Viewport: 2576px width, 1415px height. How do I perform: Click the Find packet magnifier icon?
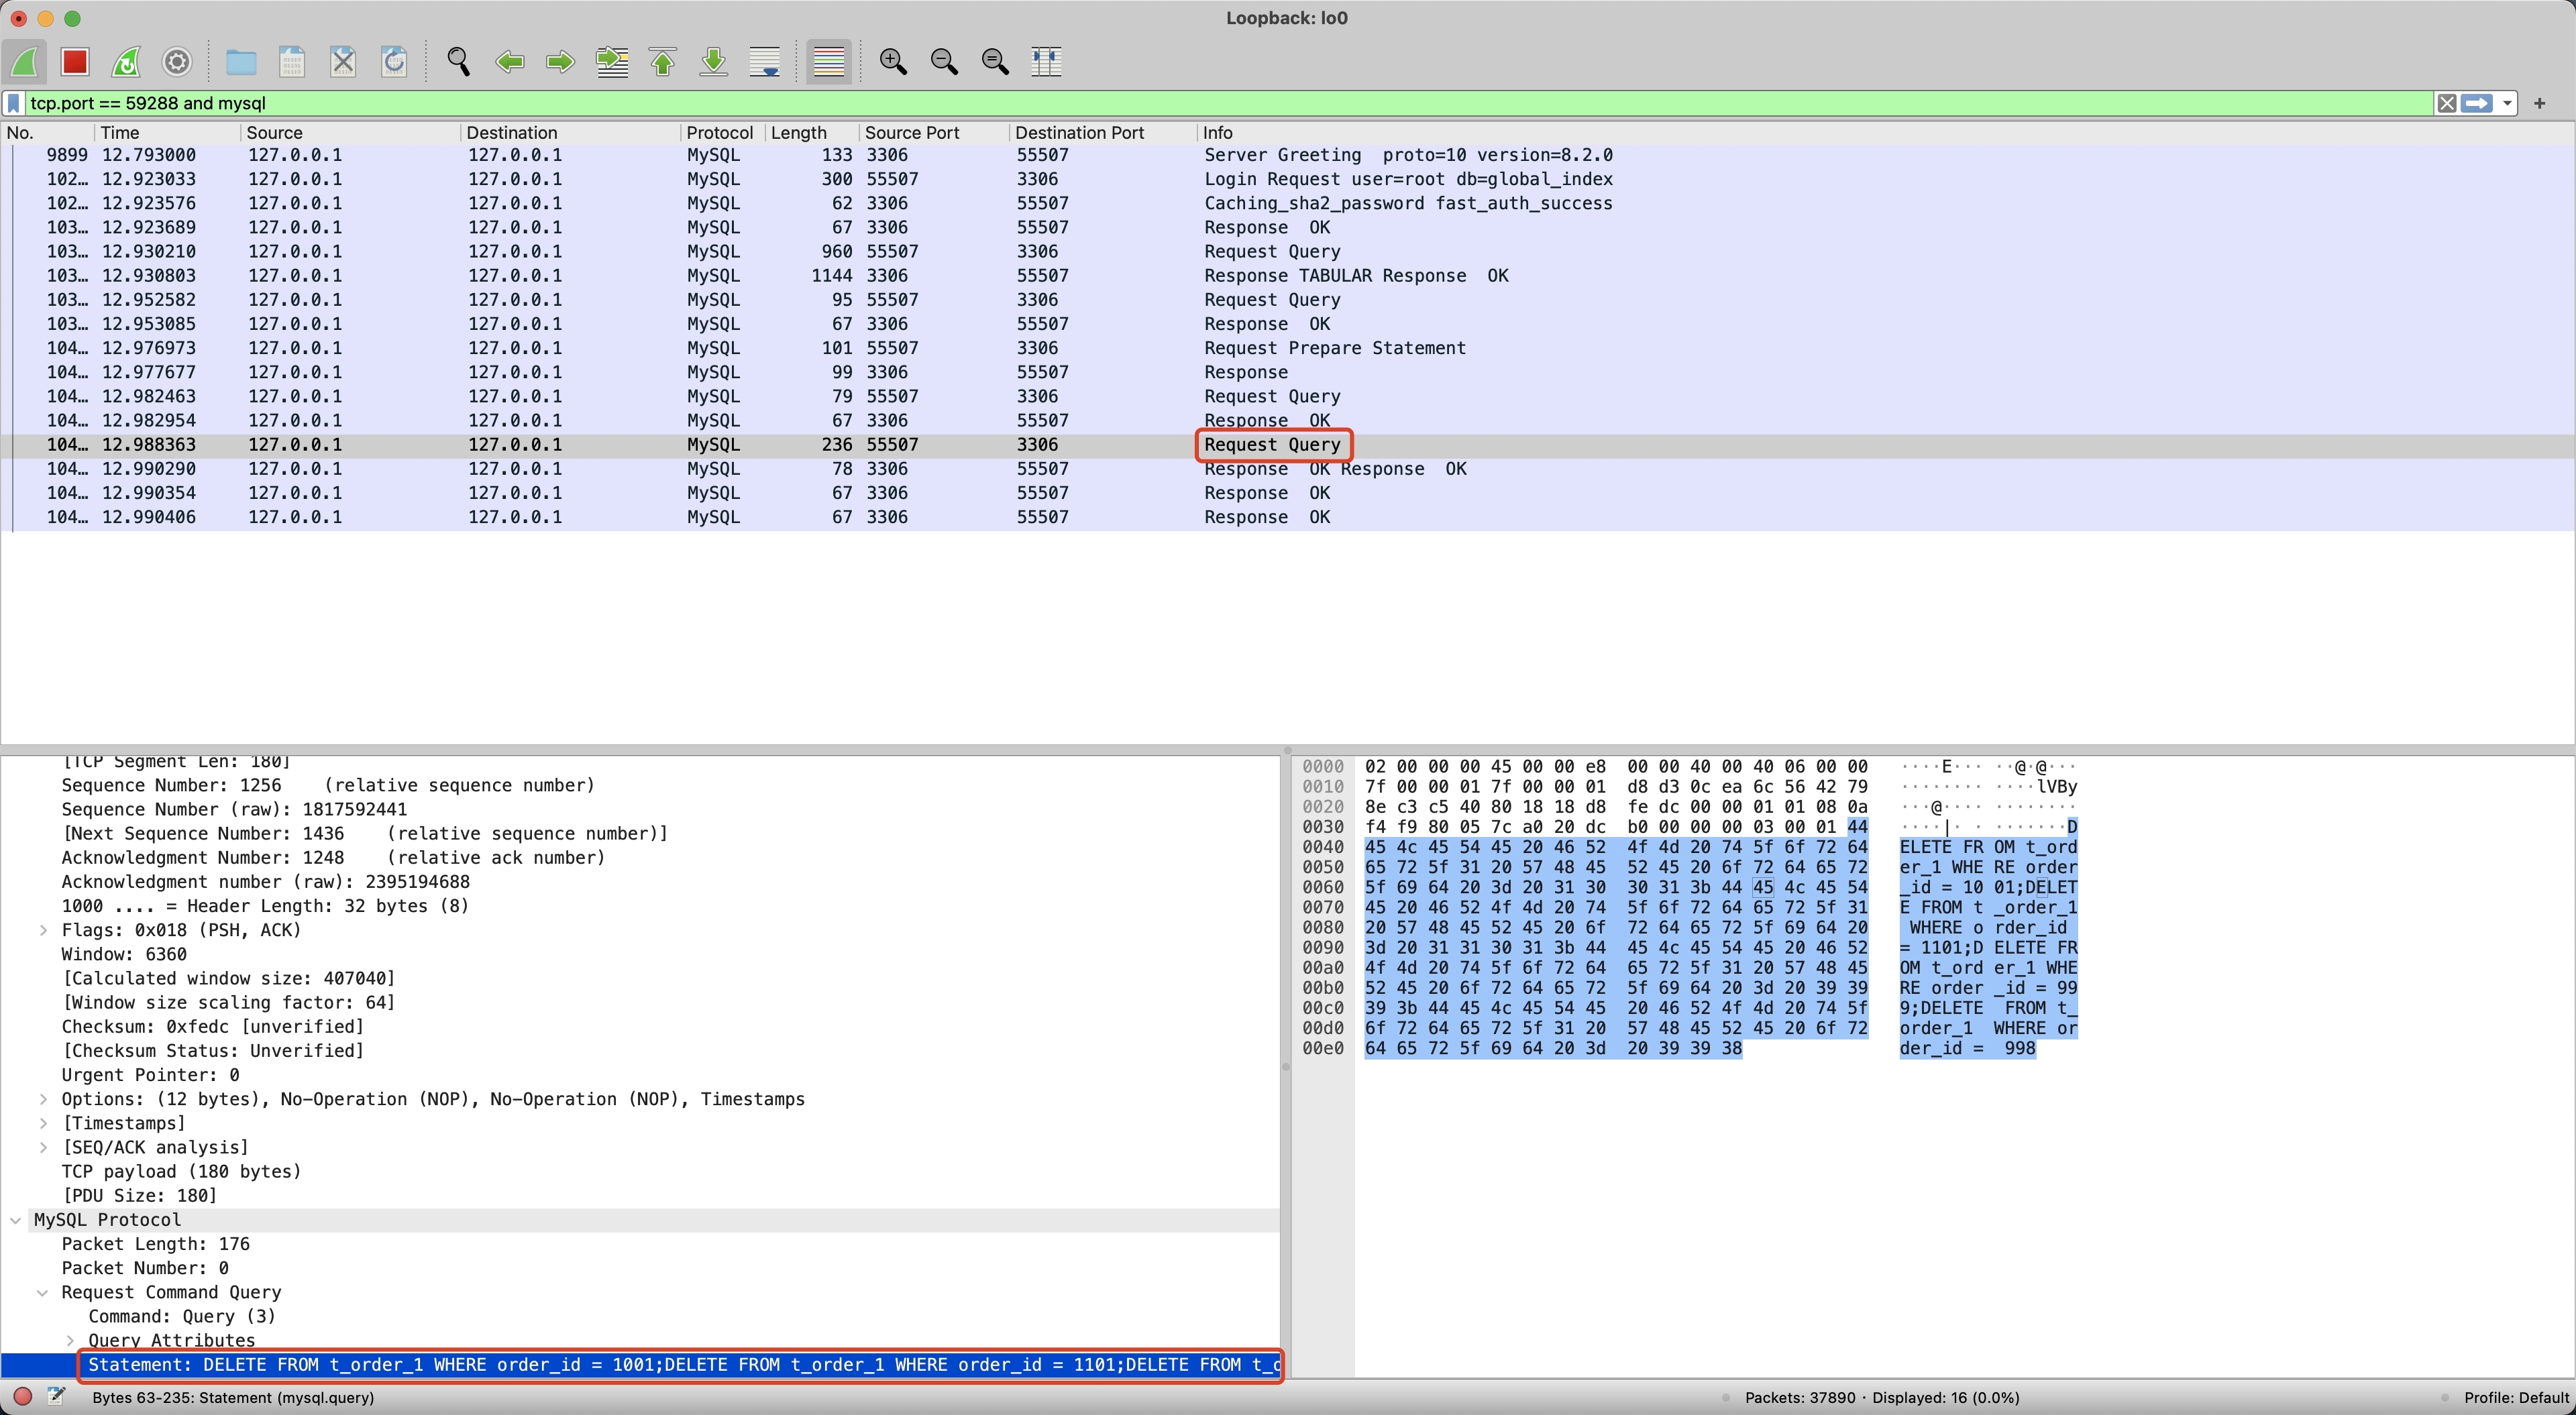click(459, 62)
